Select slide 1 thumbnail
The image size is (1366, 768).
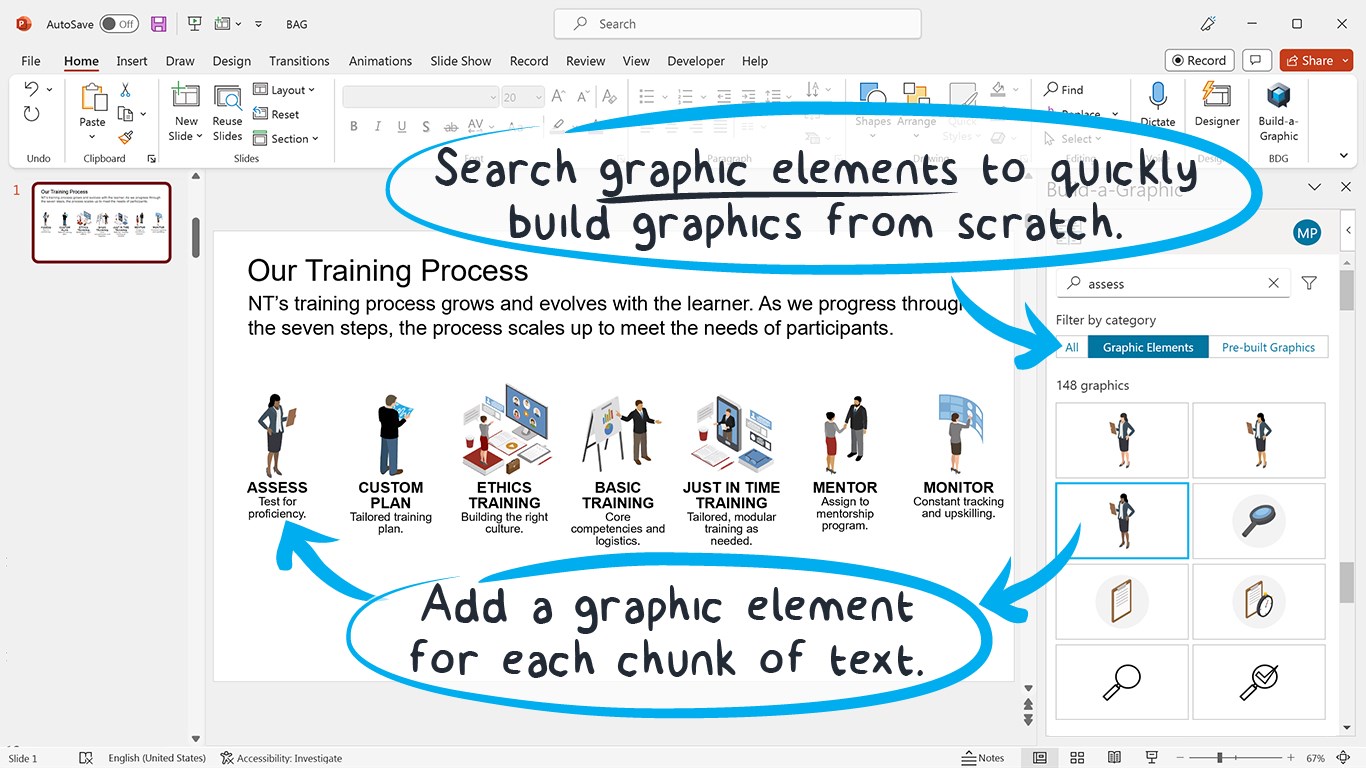click(101, 222)
